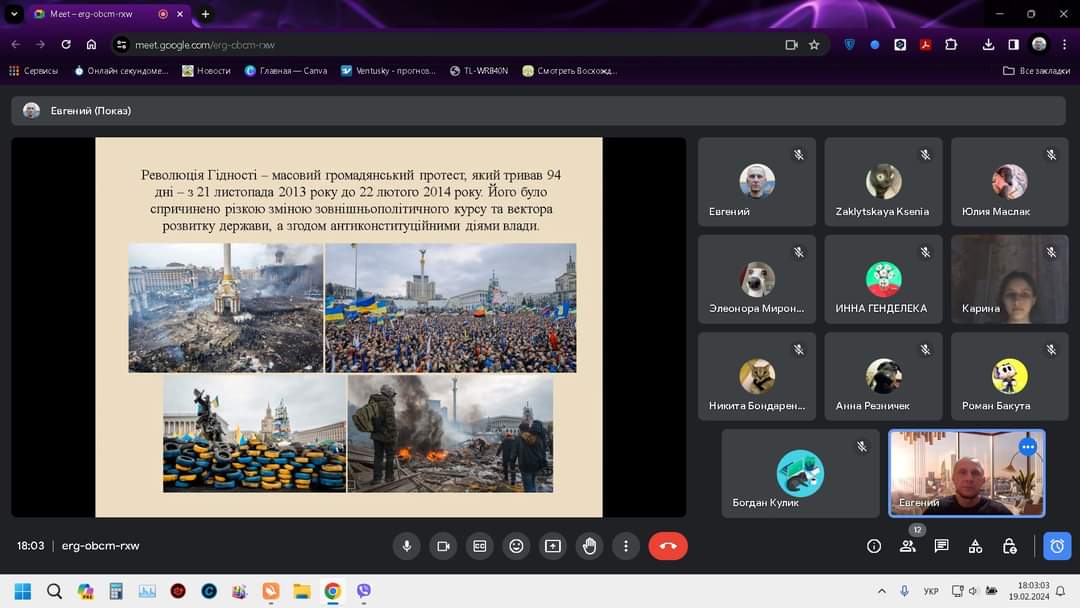Open the emoji reactions panel
Viewport: 1080px width, 608px height.
tap(516, 546)
